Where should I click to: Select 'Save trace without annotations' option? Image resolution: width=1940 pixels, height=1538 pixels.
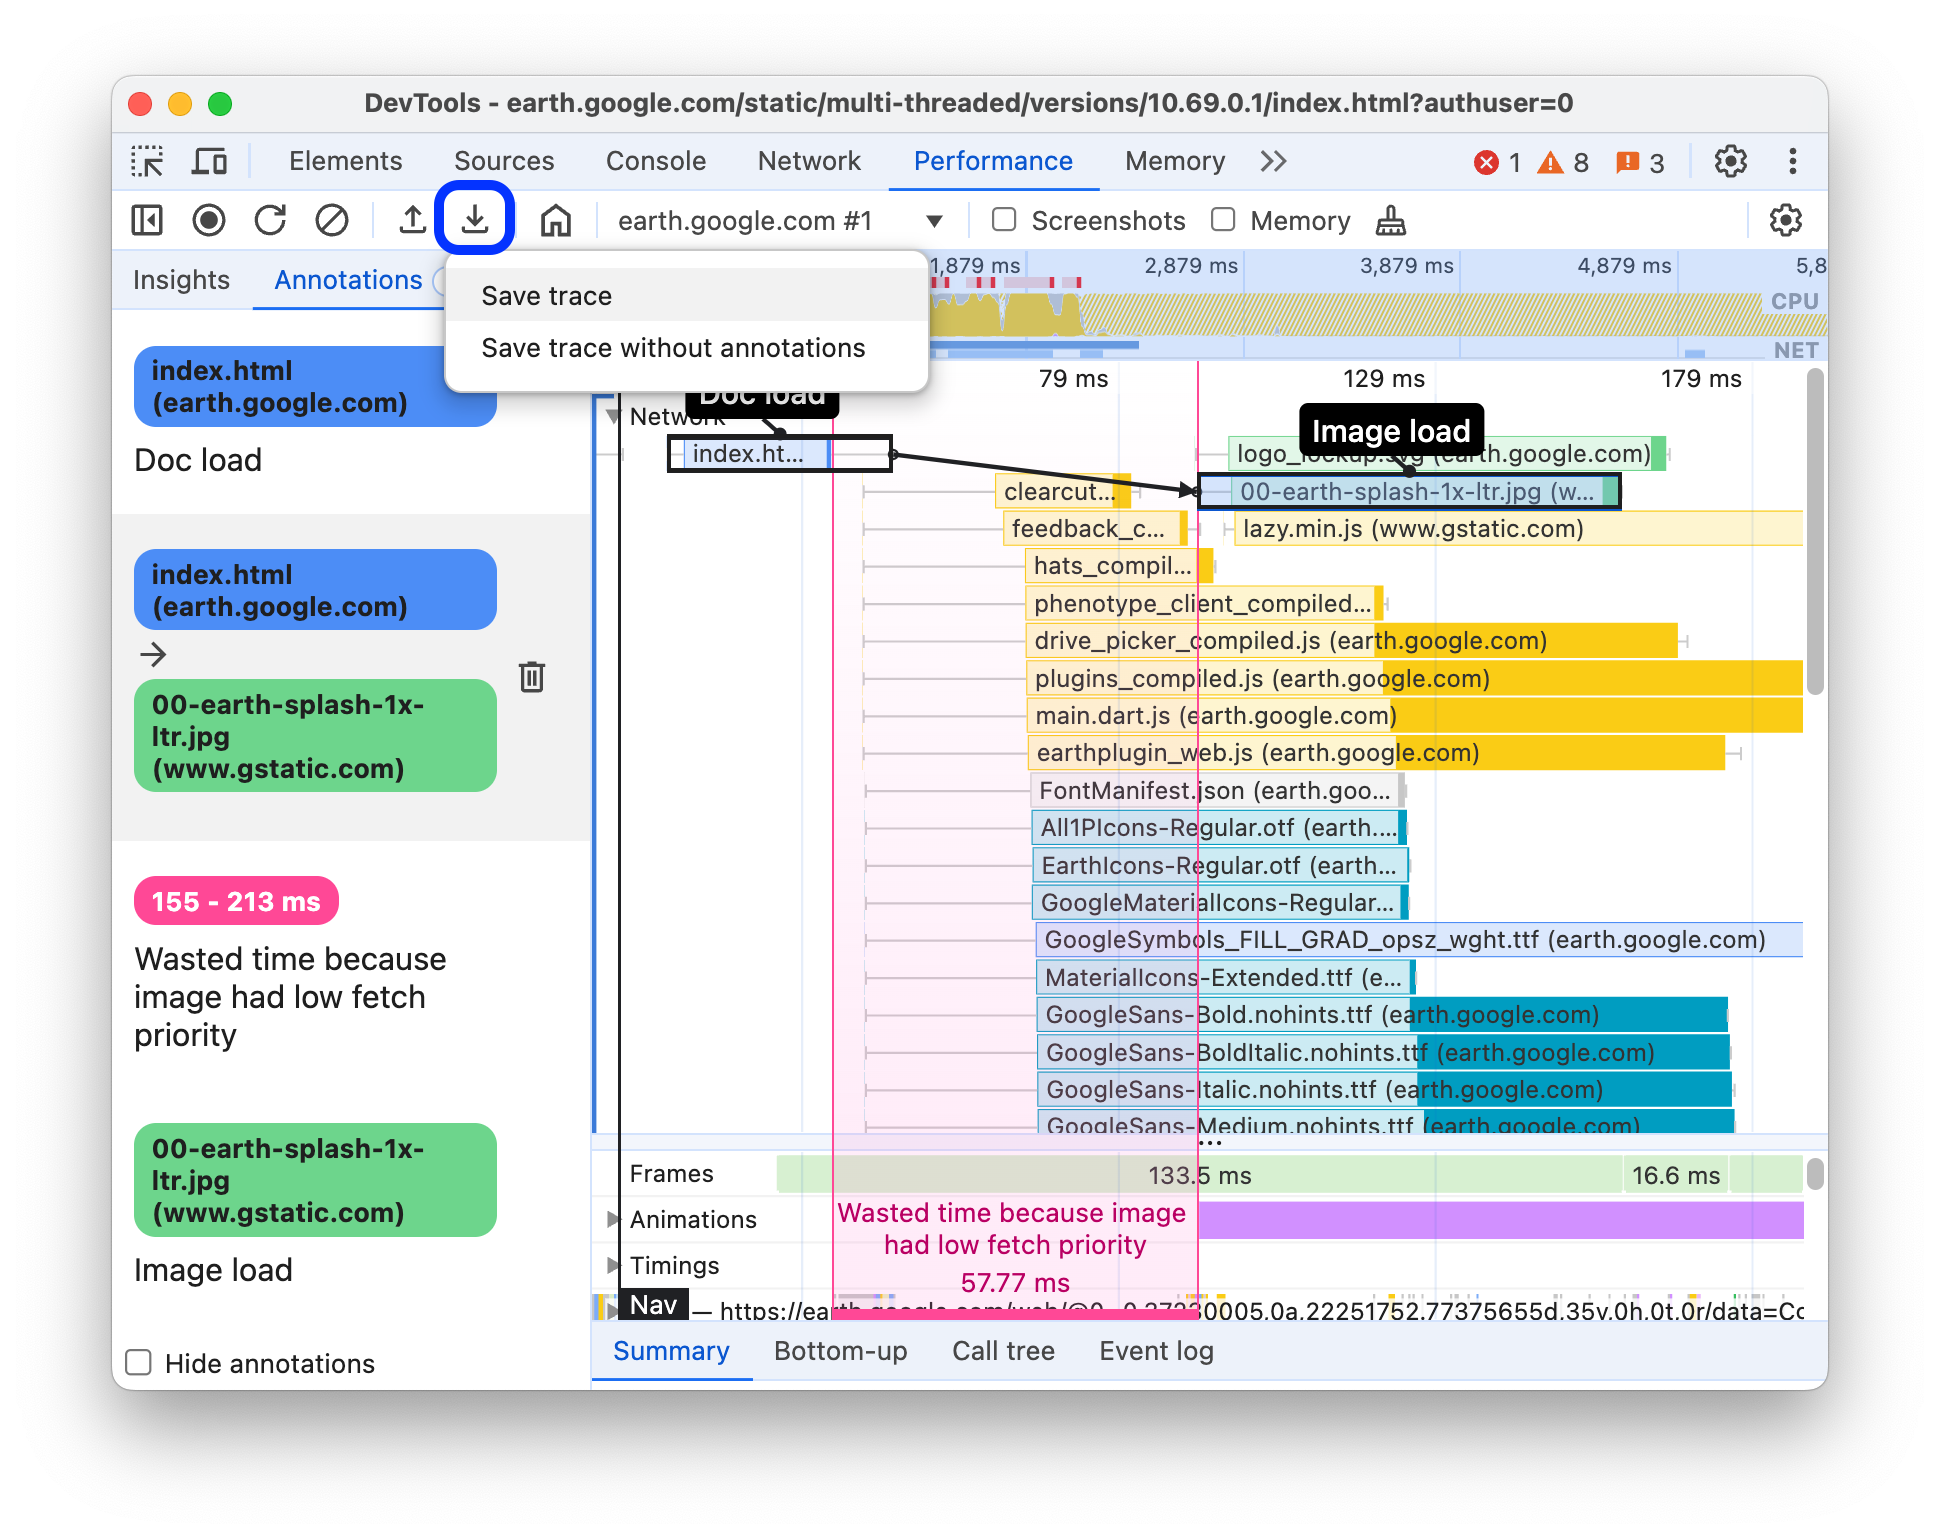click(x=672, y=348)
